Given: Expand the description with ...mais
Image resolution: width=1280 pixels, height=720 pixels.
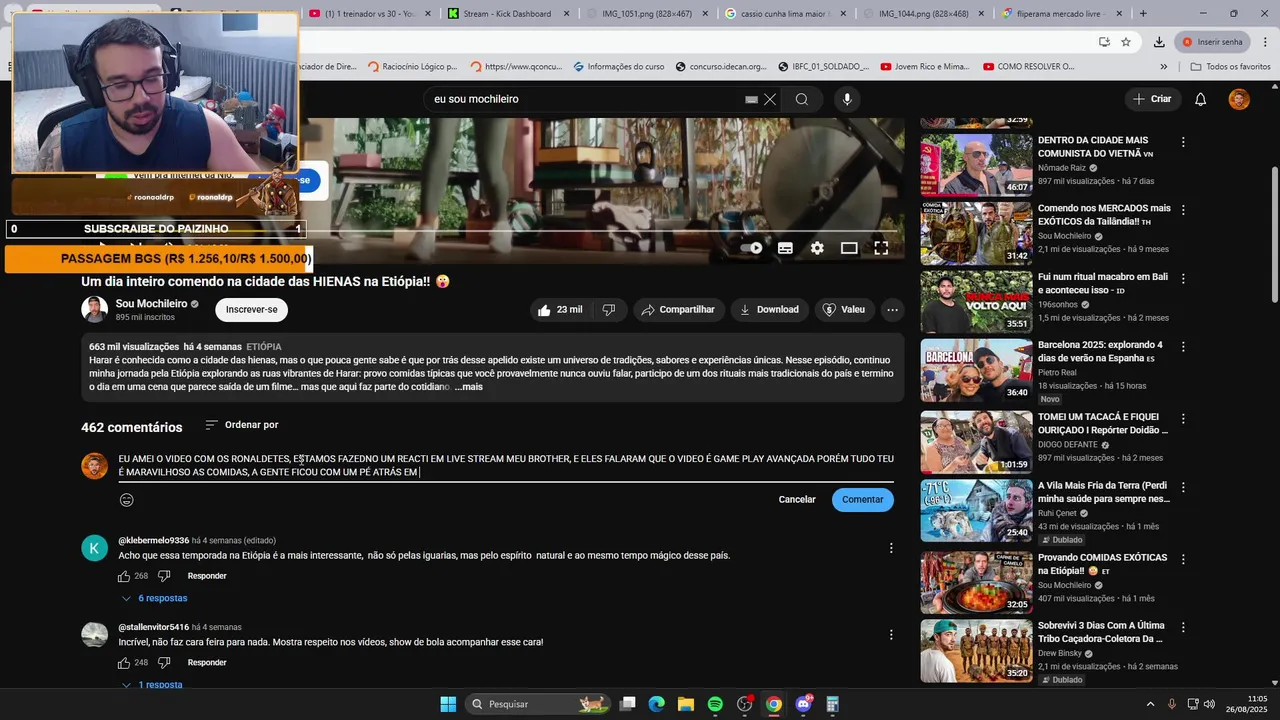Looking at the screenshot, I should pyautogui.click(x=468, y=387).
